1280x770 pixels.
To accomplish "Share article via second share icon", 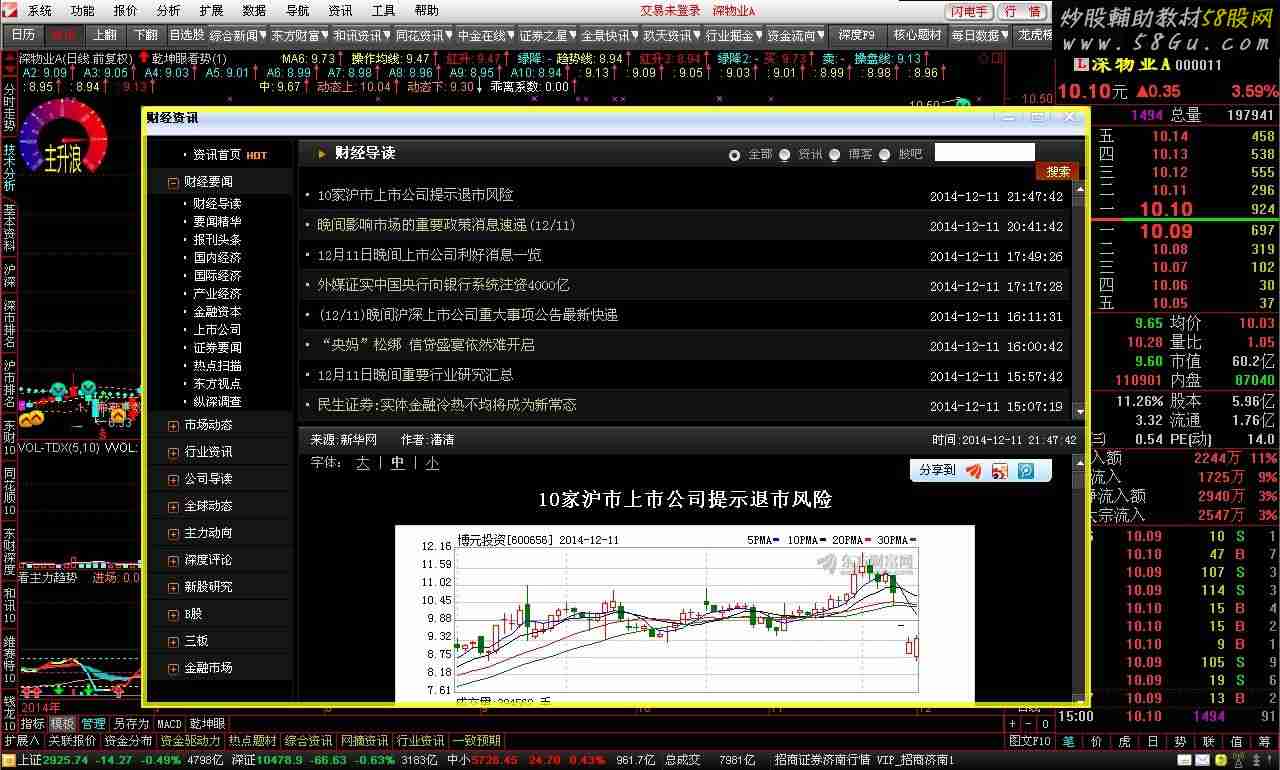I will coord(999,470).
